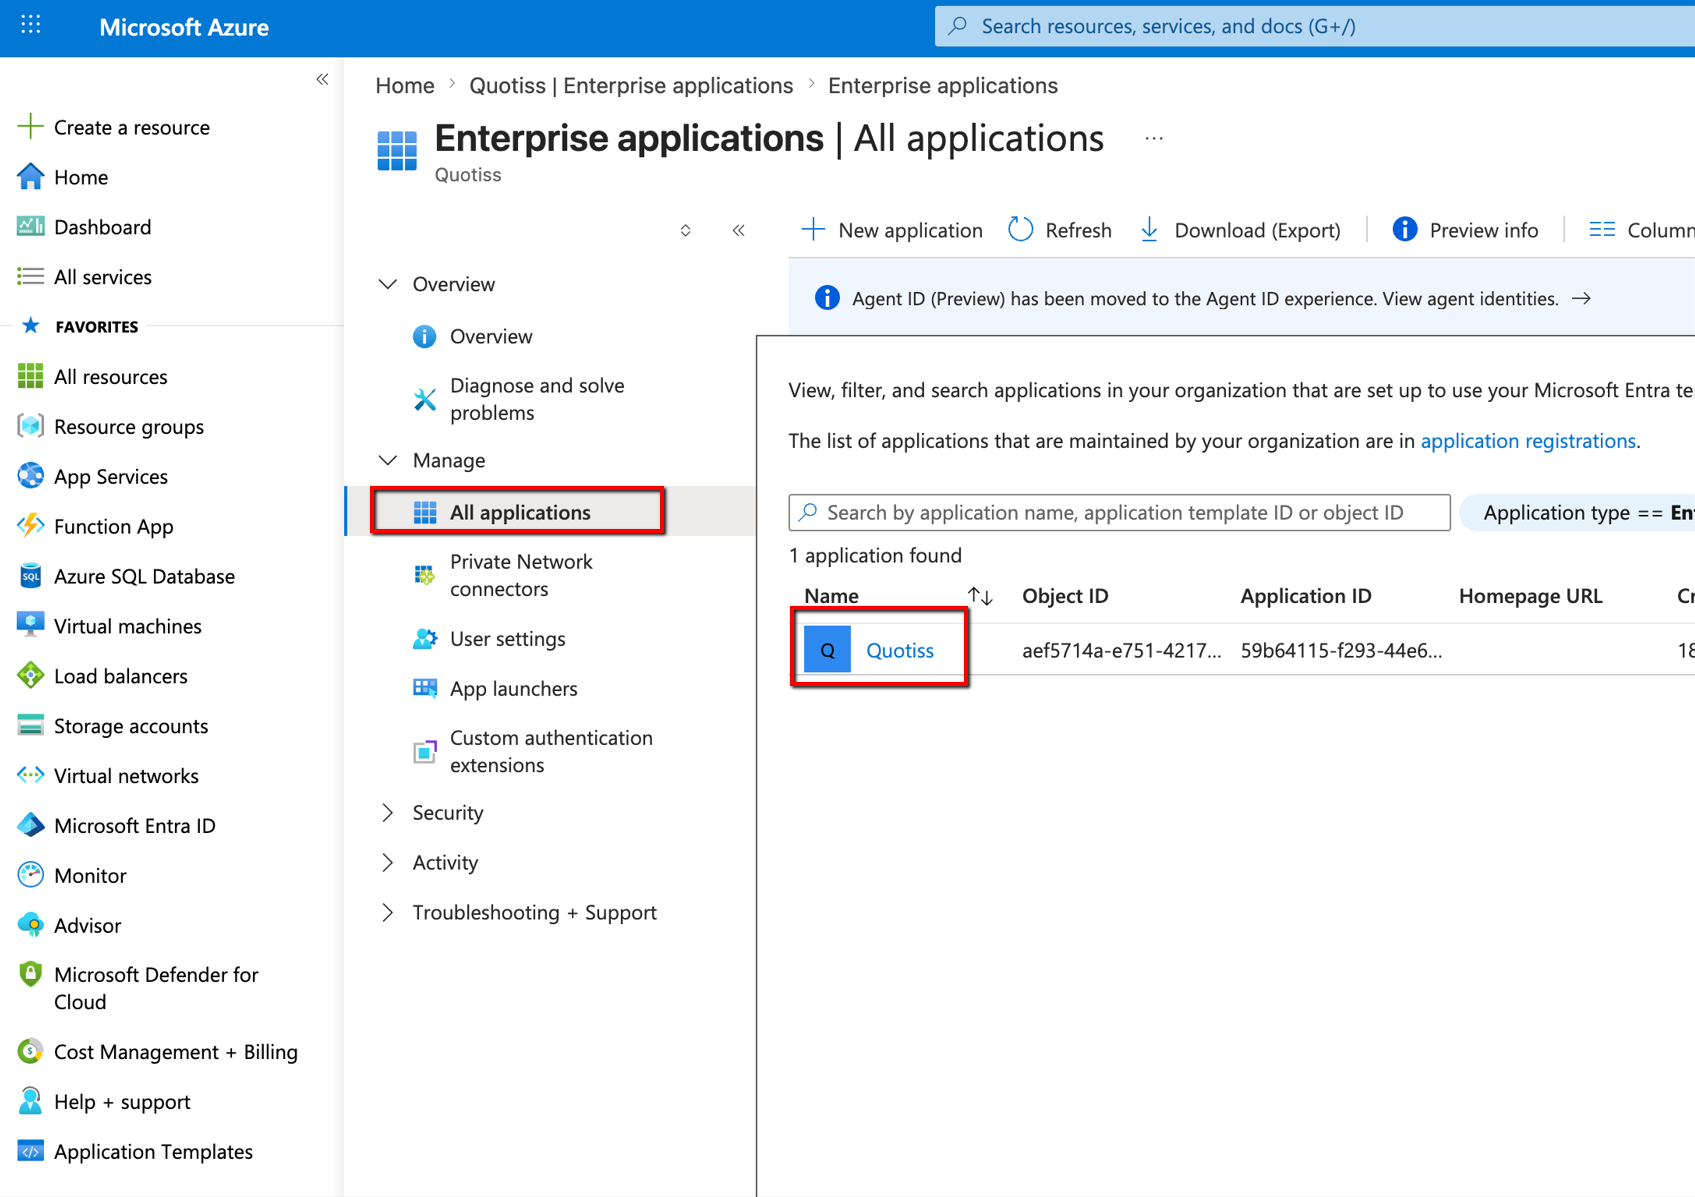Click the application name search field
Viewport: 1695px width, 1197px height.
pos(1119,513)
